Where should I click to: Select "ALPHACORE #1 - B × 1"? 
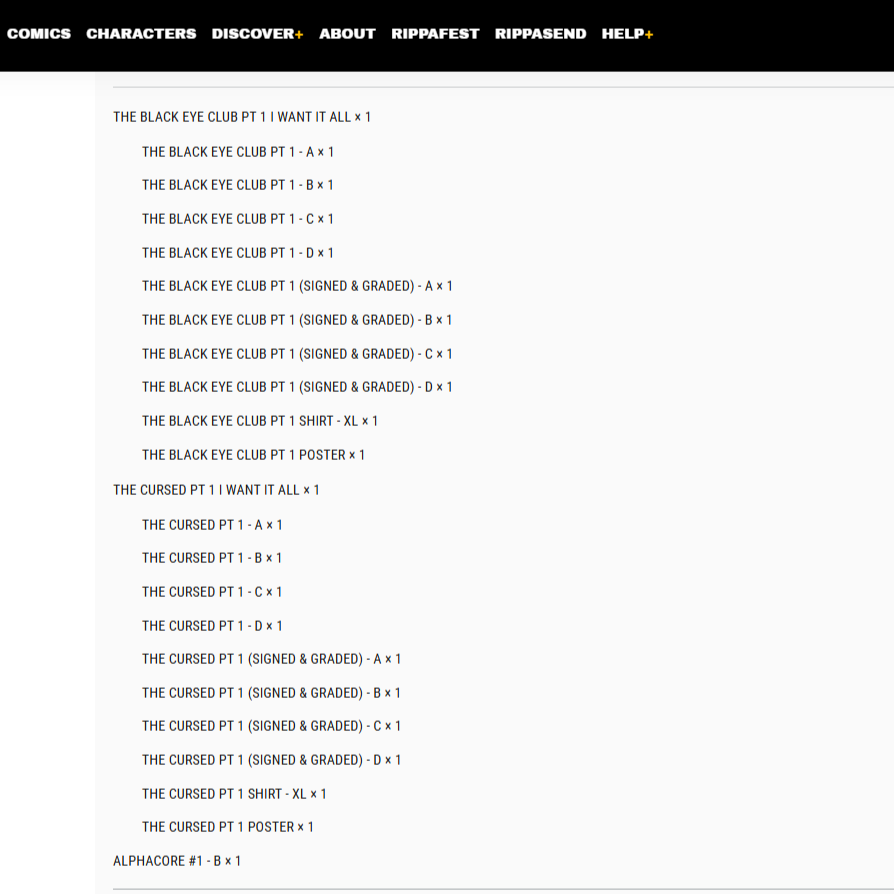pyautogui.click(x=177, y=861)
